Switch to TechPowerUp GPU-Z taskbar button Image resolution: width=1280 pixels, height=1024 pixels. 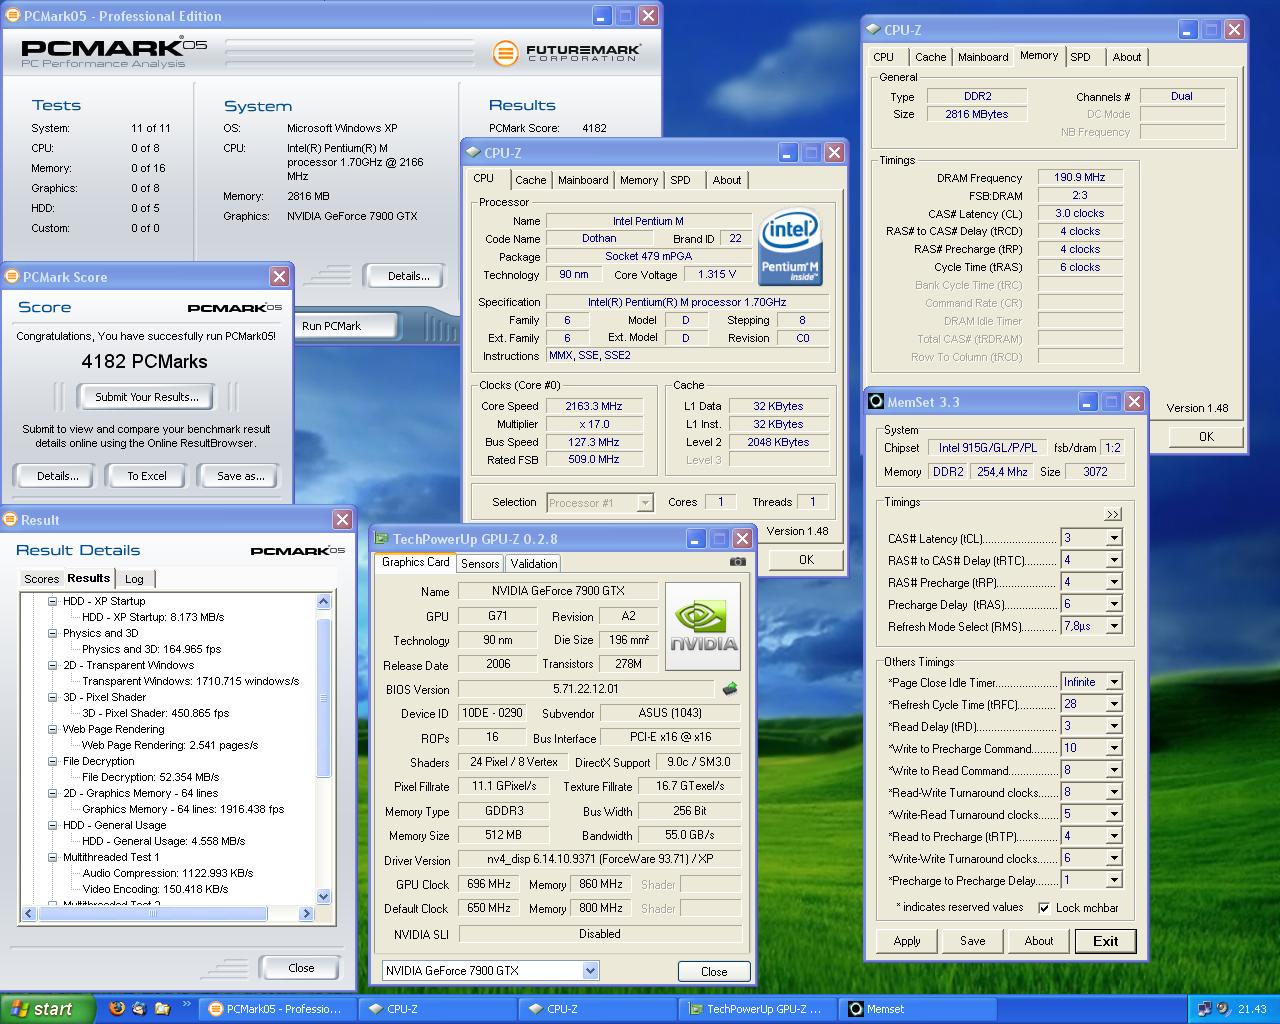pos(756,1009)
